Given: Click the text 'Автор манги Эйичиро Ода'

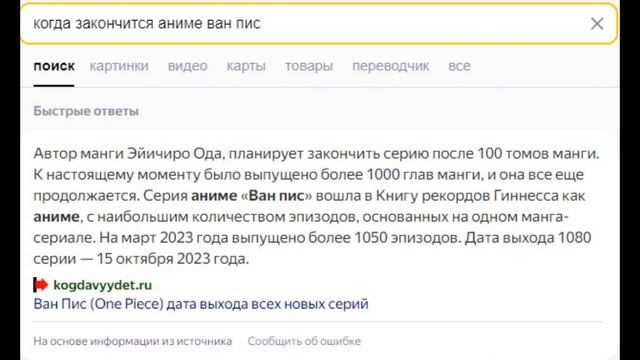Looking at the screenshot, I should 128,154.
